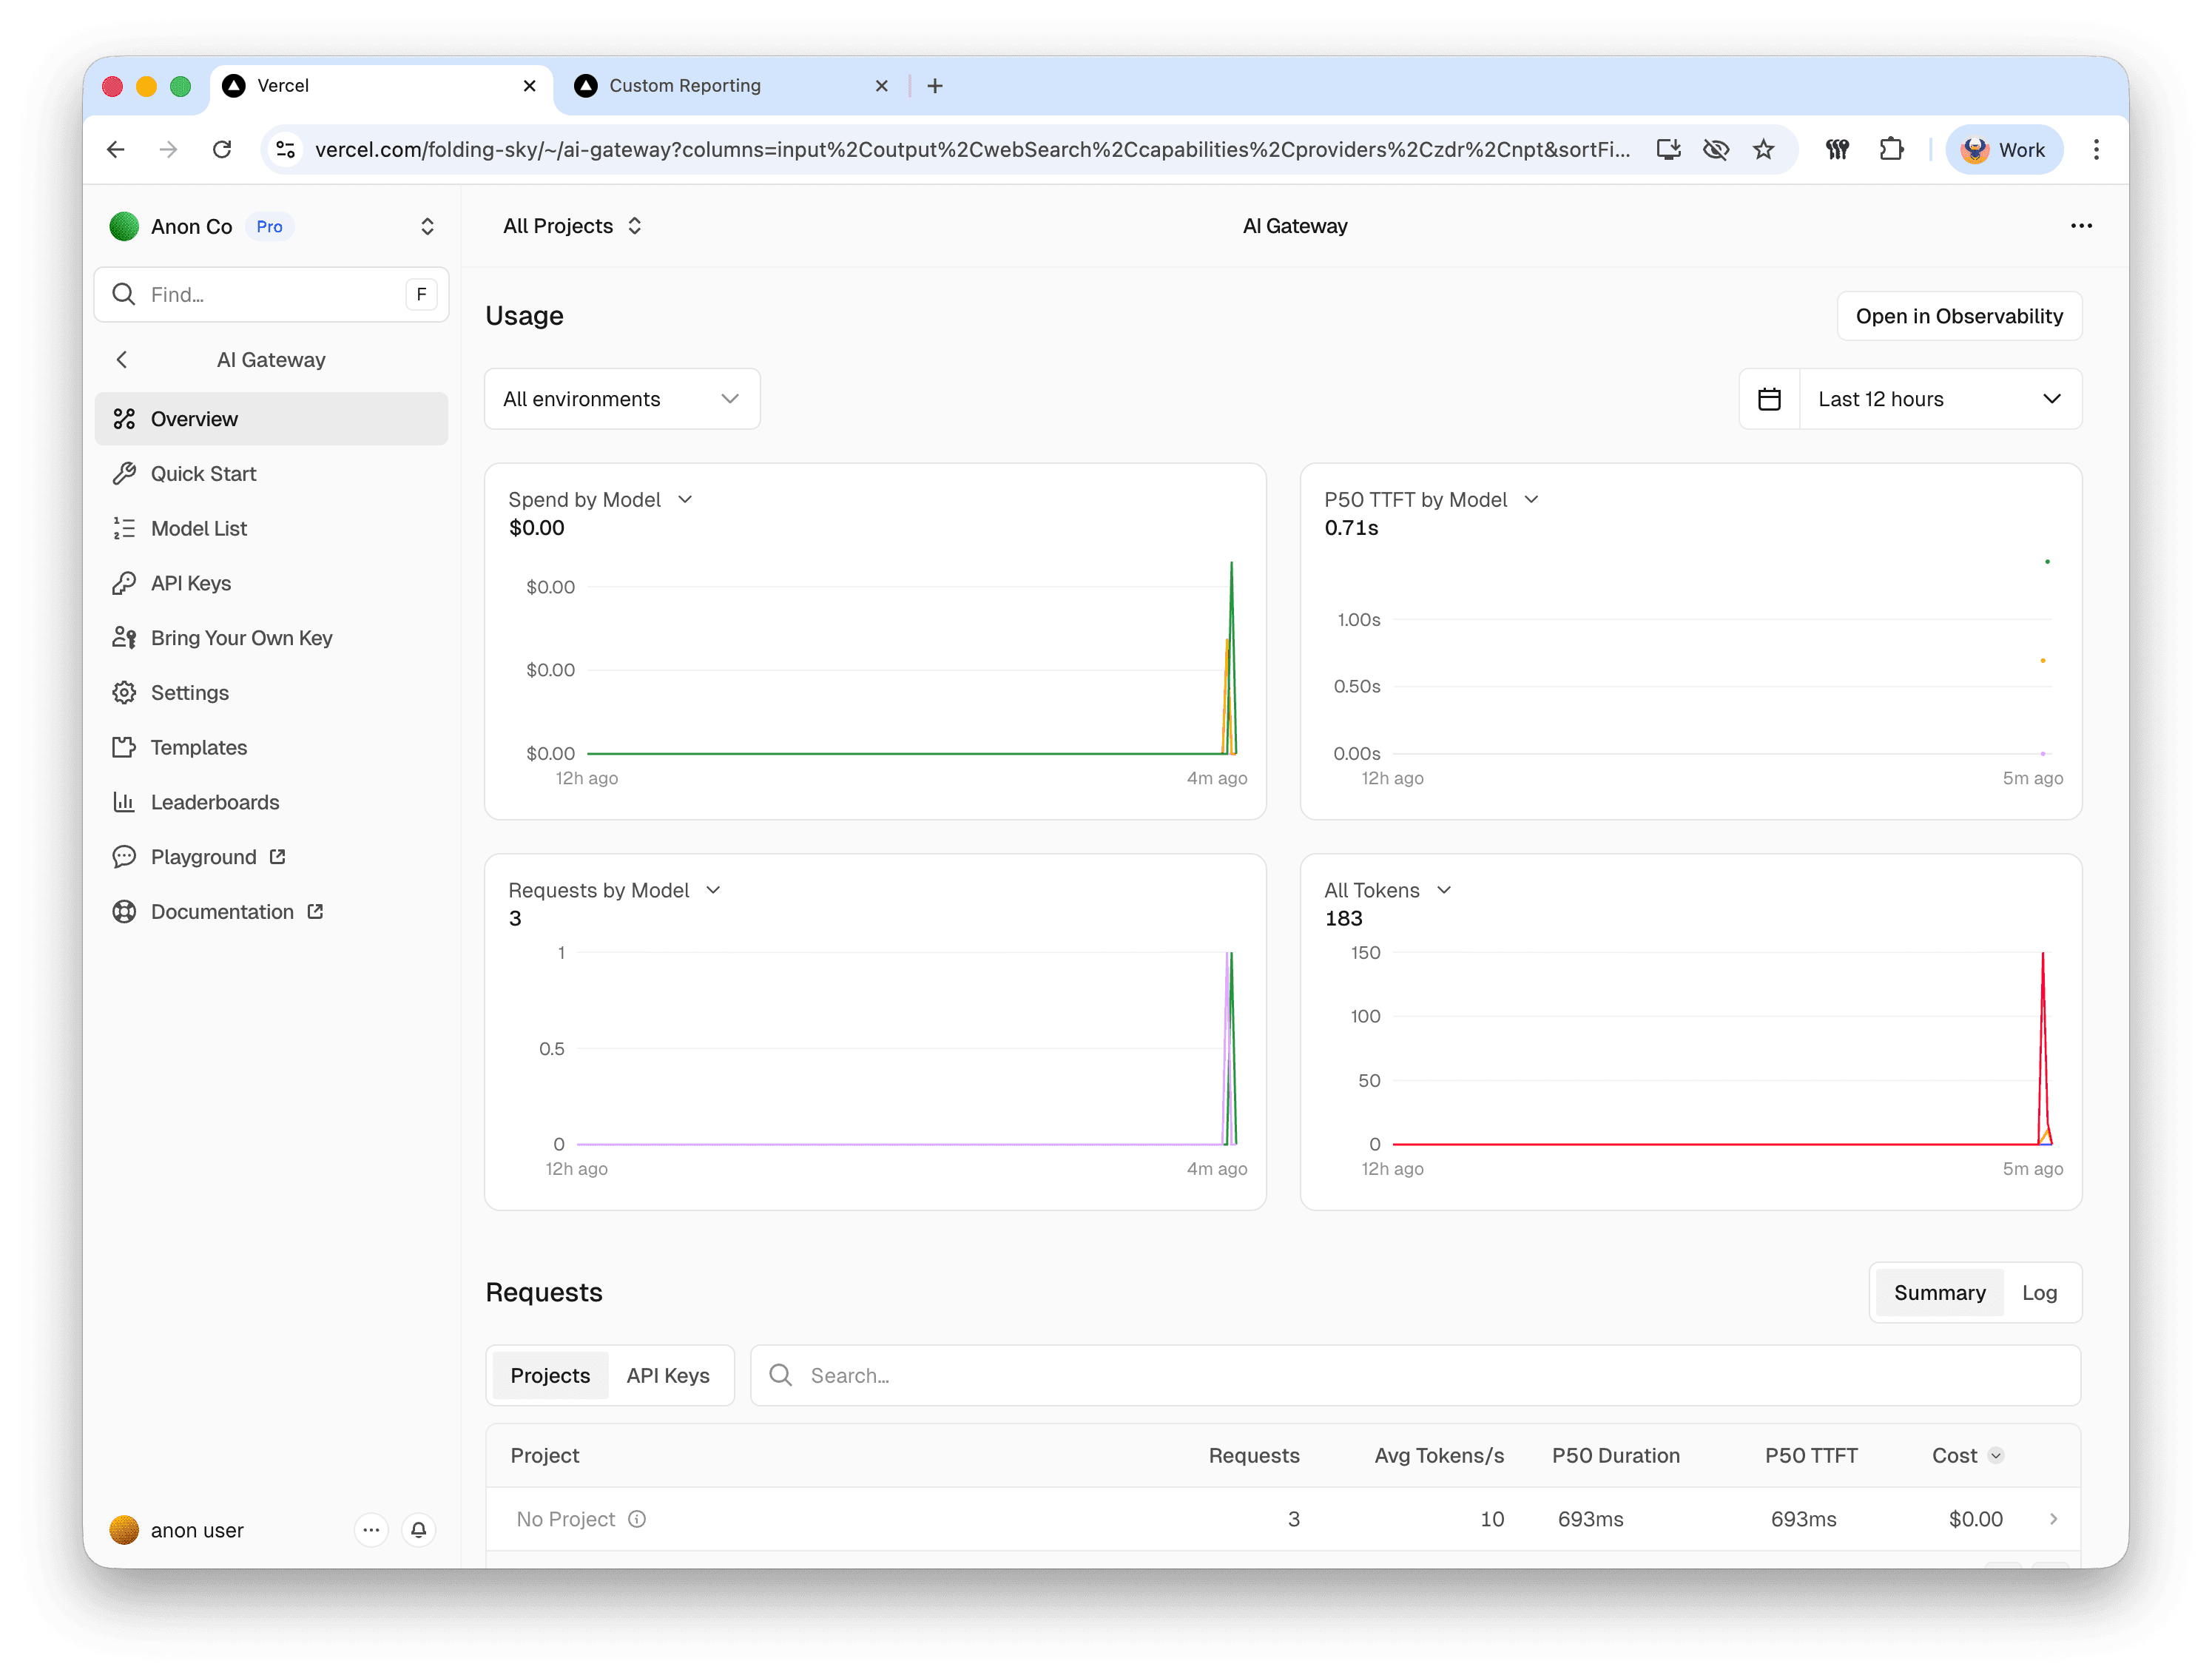2212x1678 pixels.
Task: Open a new browser tab
Action: pos(935,86)
